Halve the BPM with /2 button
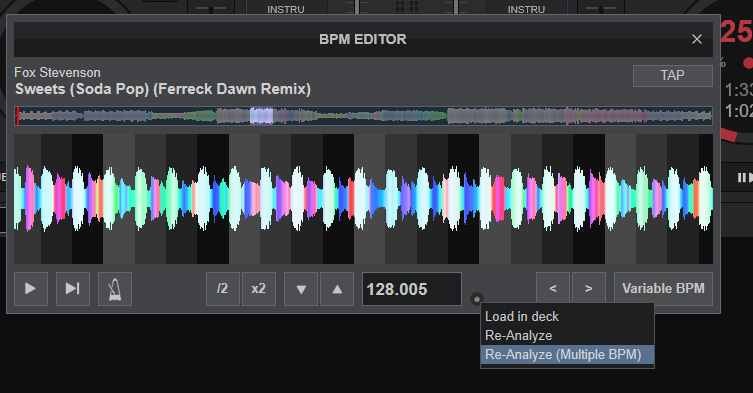This screenshot has height=393, width=753. (222, 289)
